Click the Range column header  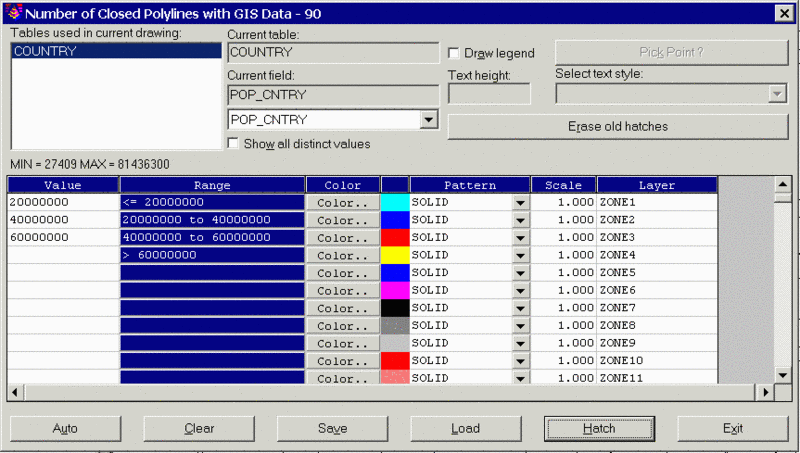click(212, 185)
